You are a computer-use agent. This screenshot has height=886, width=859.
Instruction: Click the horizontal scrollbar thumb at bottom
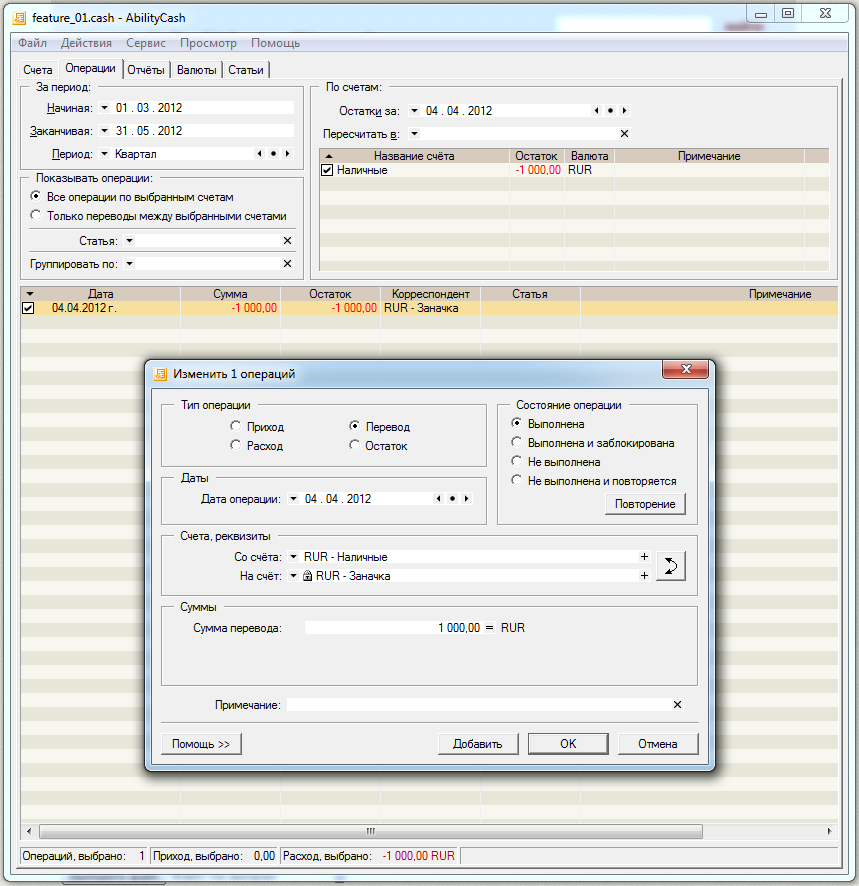tap(370, 831)
